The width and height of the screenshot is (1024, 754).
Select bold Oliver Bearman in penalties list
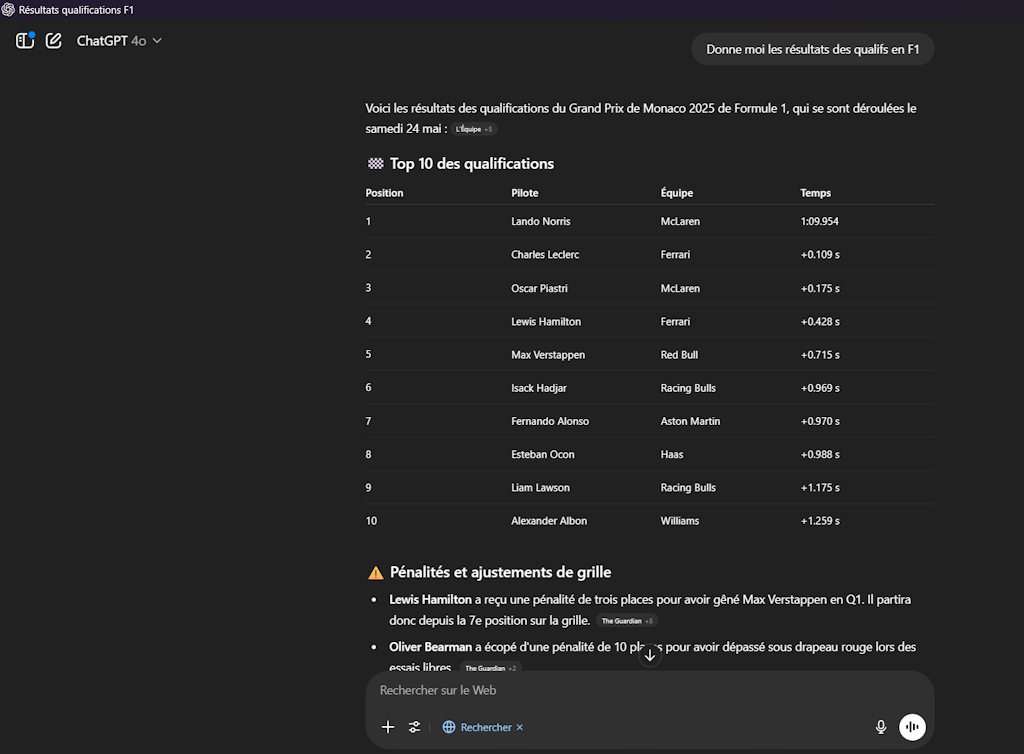[x=430, y=647]
